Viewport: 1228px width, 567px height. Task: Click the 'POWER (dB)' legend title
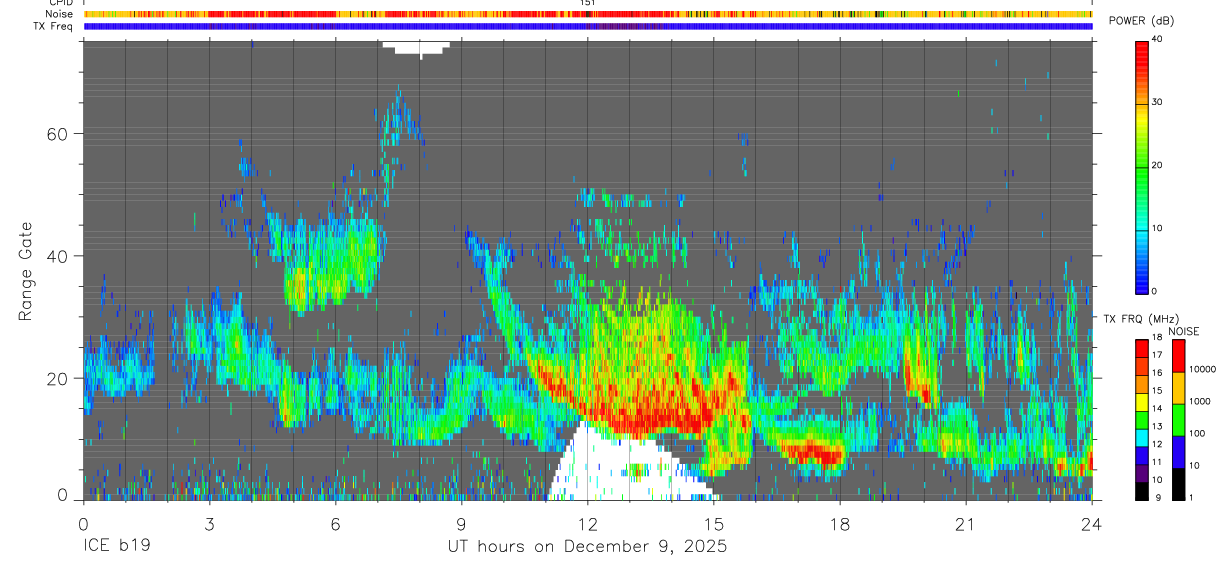pos(1142,21)
